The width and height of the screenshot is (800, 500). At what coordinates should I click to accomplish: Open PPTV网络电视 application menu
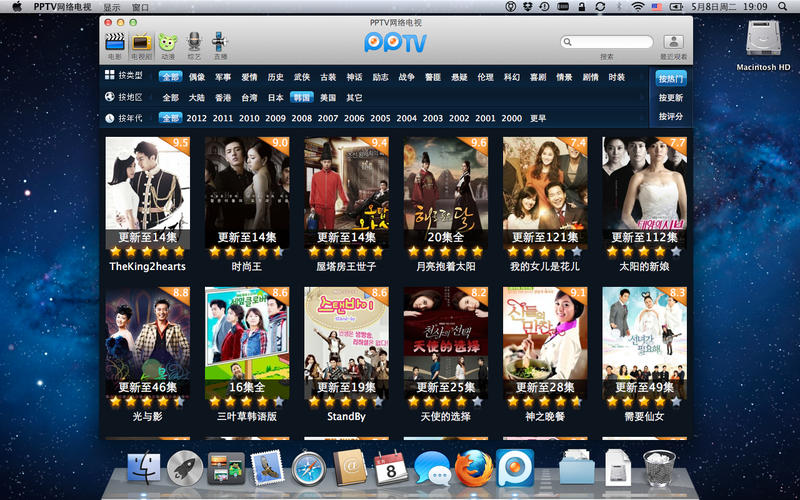point(63,7)
